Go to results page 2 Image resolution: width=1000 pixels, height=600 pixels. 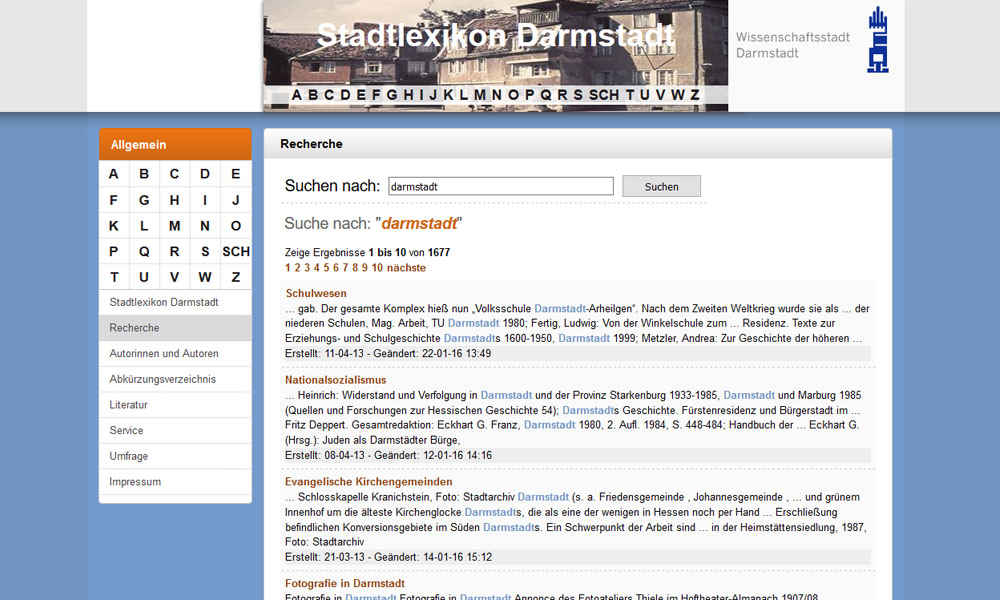298,268
